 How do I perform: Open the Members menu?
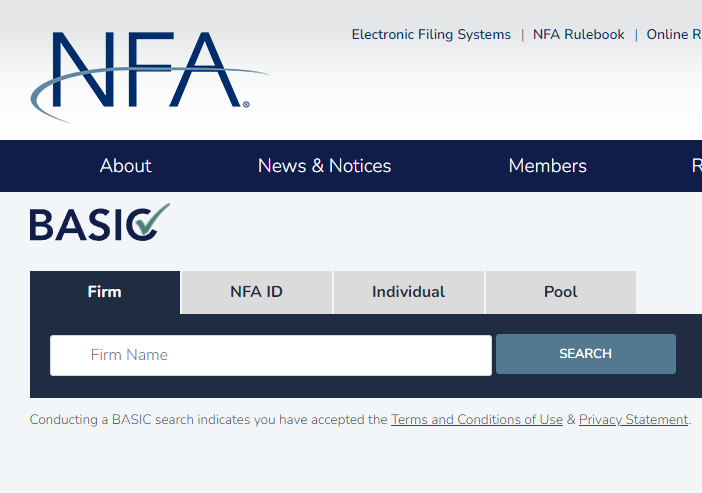click(x=547, y=166)
